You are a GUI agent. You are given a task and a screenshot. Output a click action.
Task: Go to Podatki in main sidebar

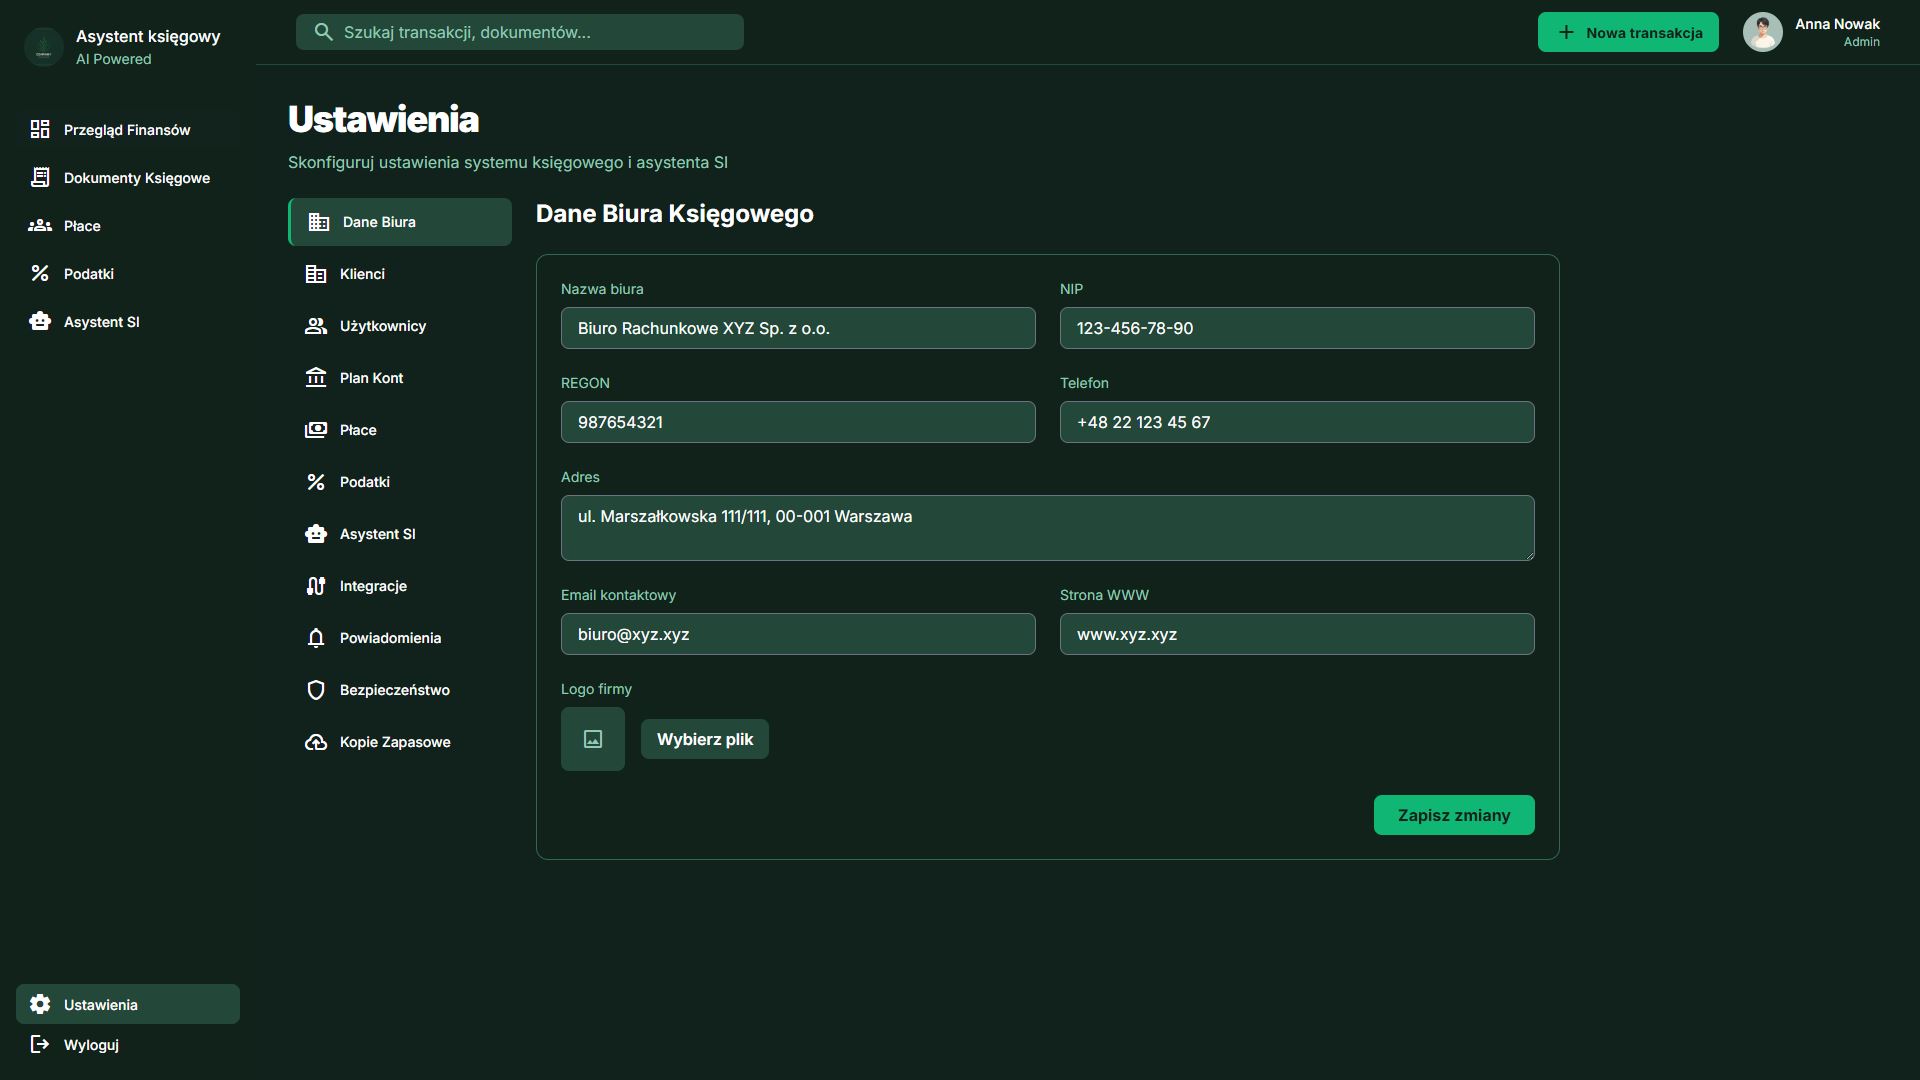pyautogui.click(x=88, y=274)
